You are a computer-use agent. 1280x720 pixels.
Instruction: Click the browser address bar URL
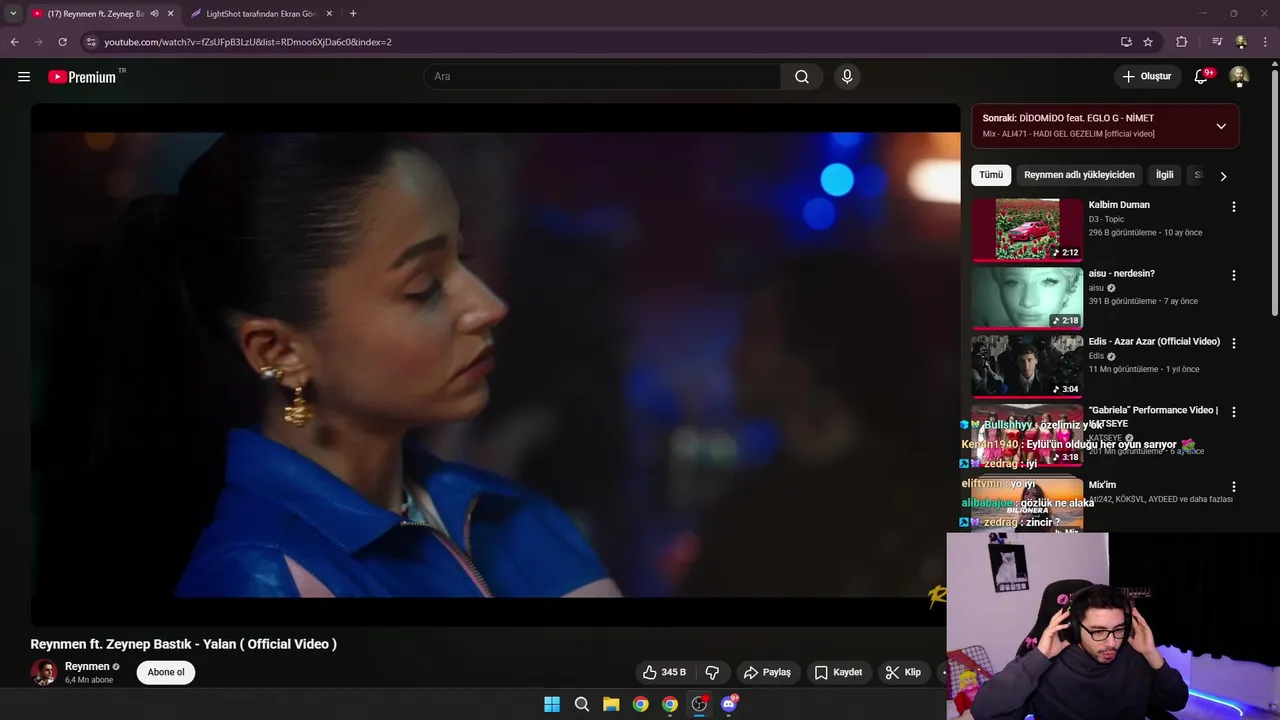tap(248, 42)
